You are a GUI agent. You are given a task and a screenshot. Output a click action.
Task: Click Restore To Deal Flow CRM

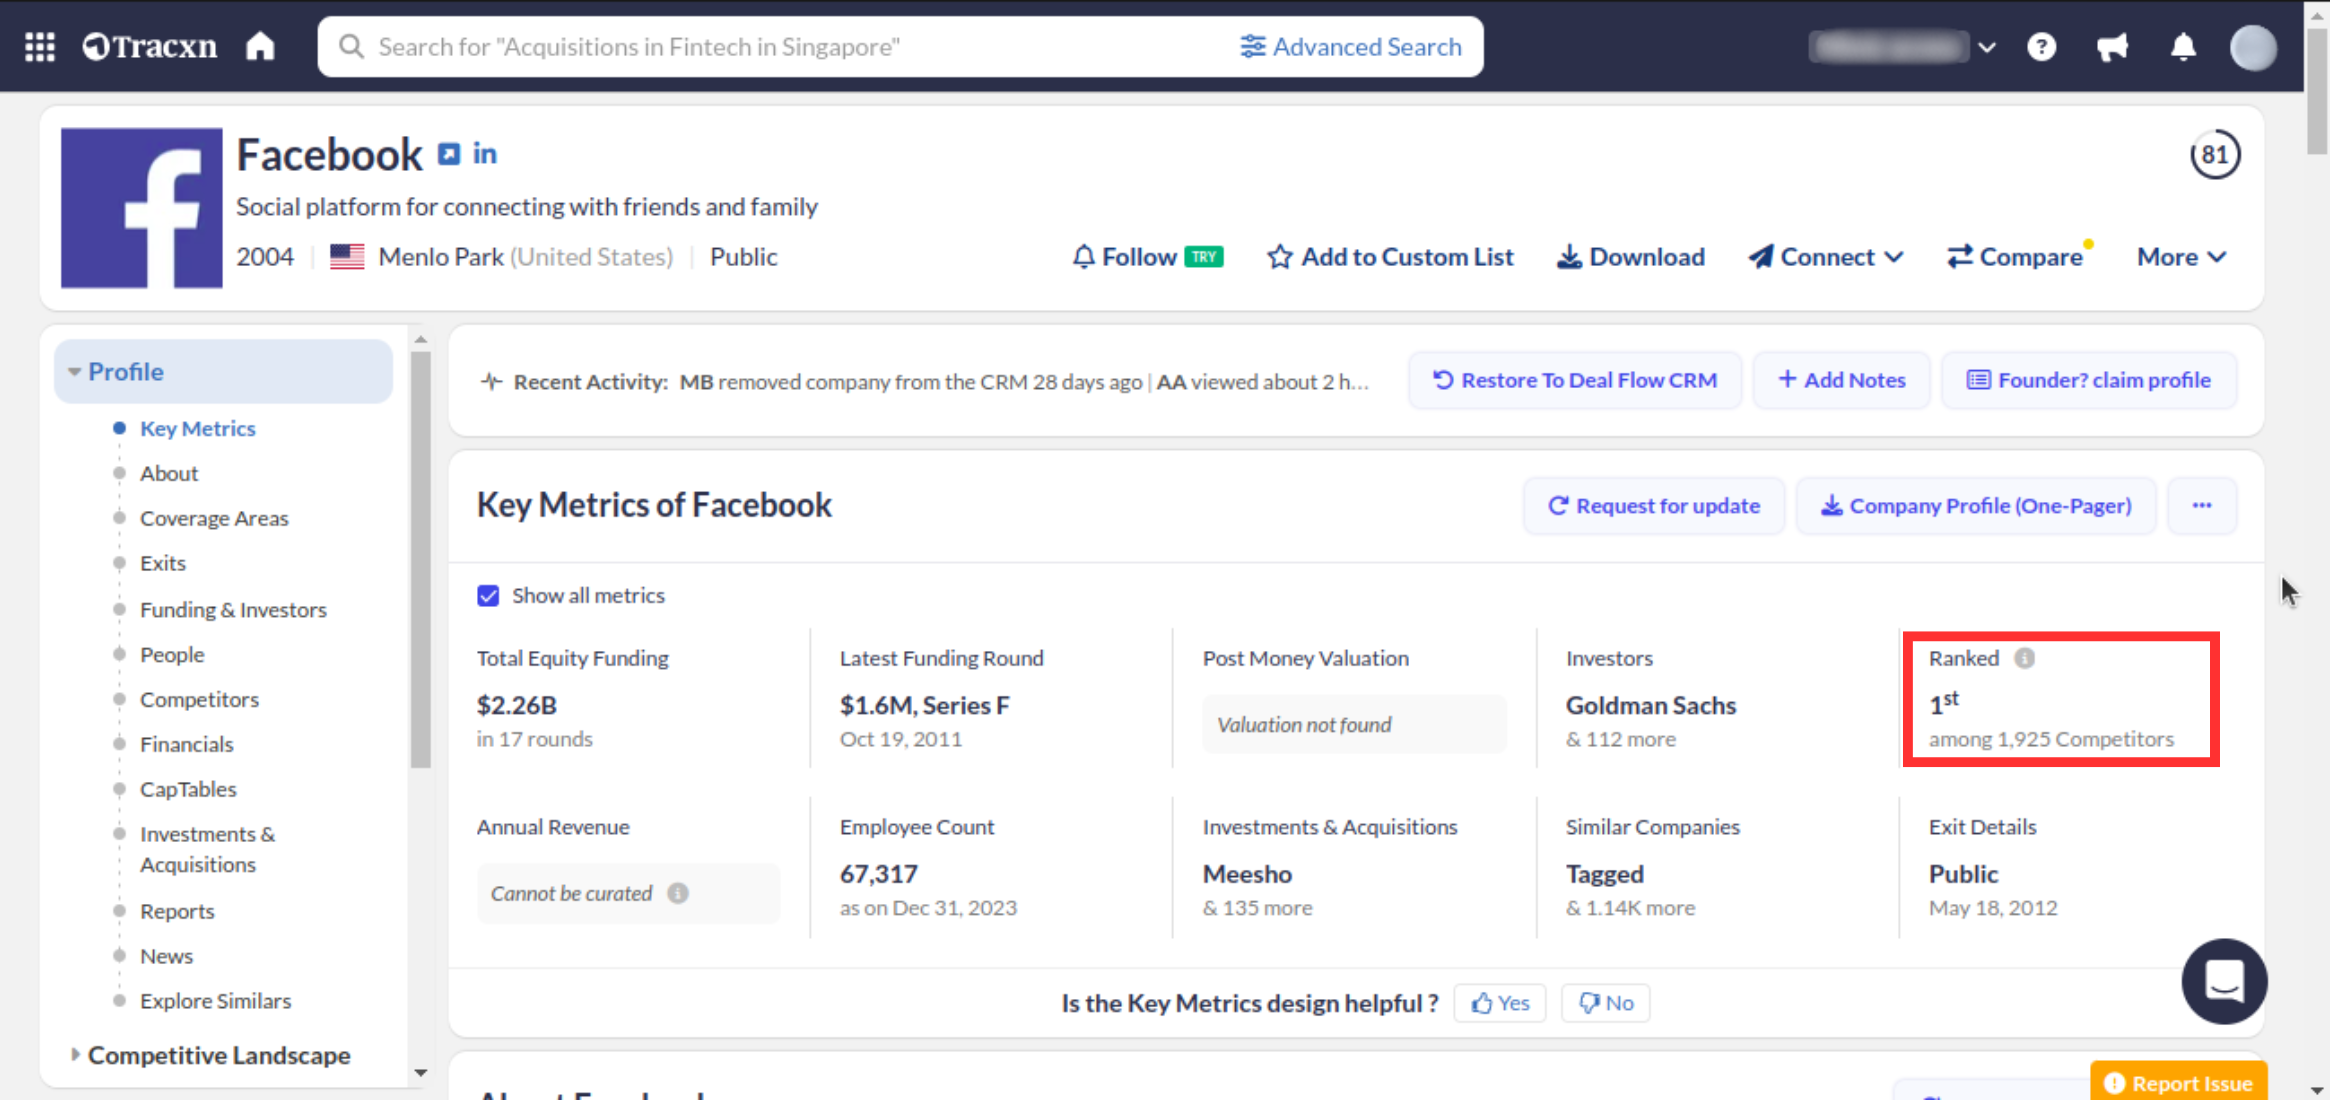tap(1575, 380)
